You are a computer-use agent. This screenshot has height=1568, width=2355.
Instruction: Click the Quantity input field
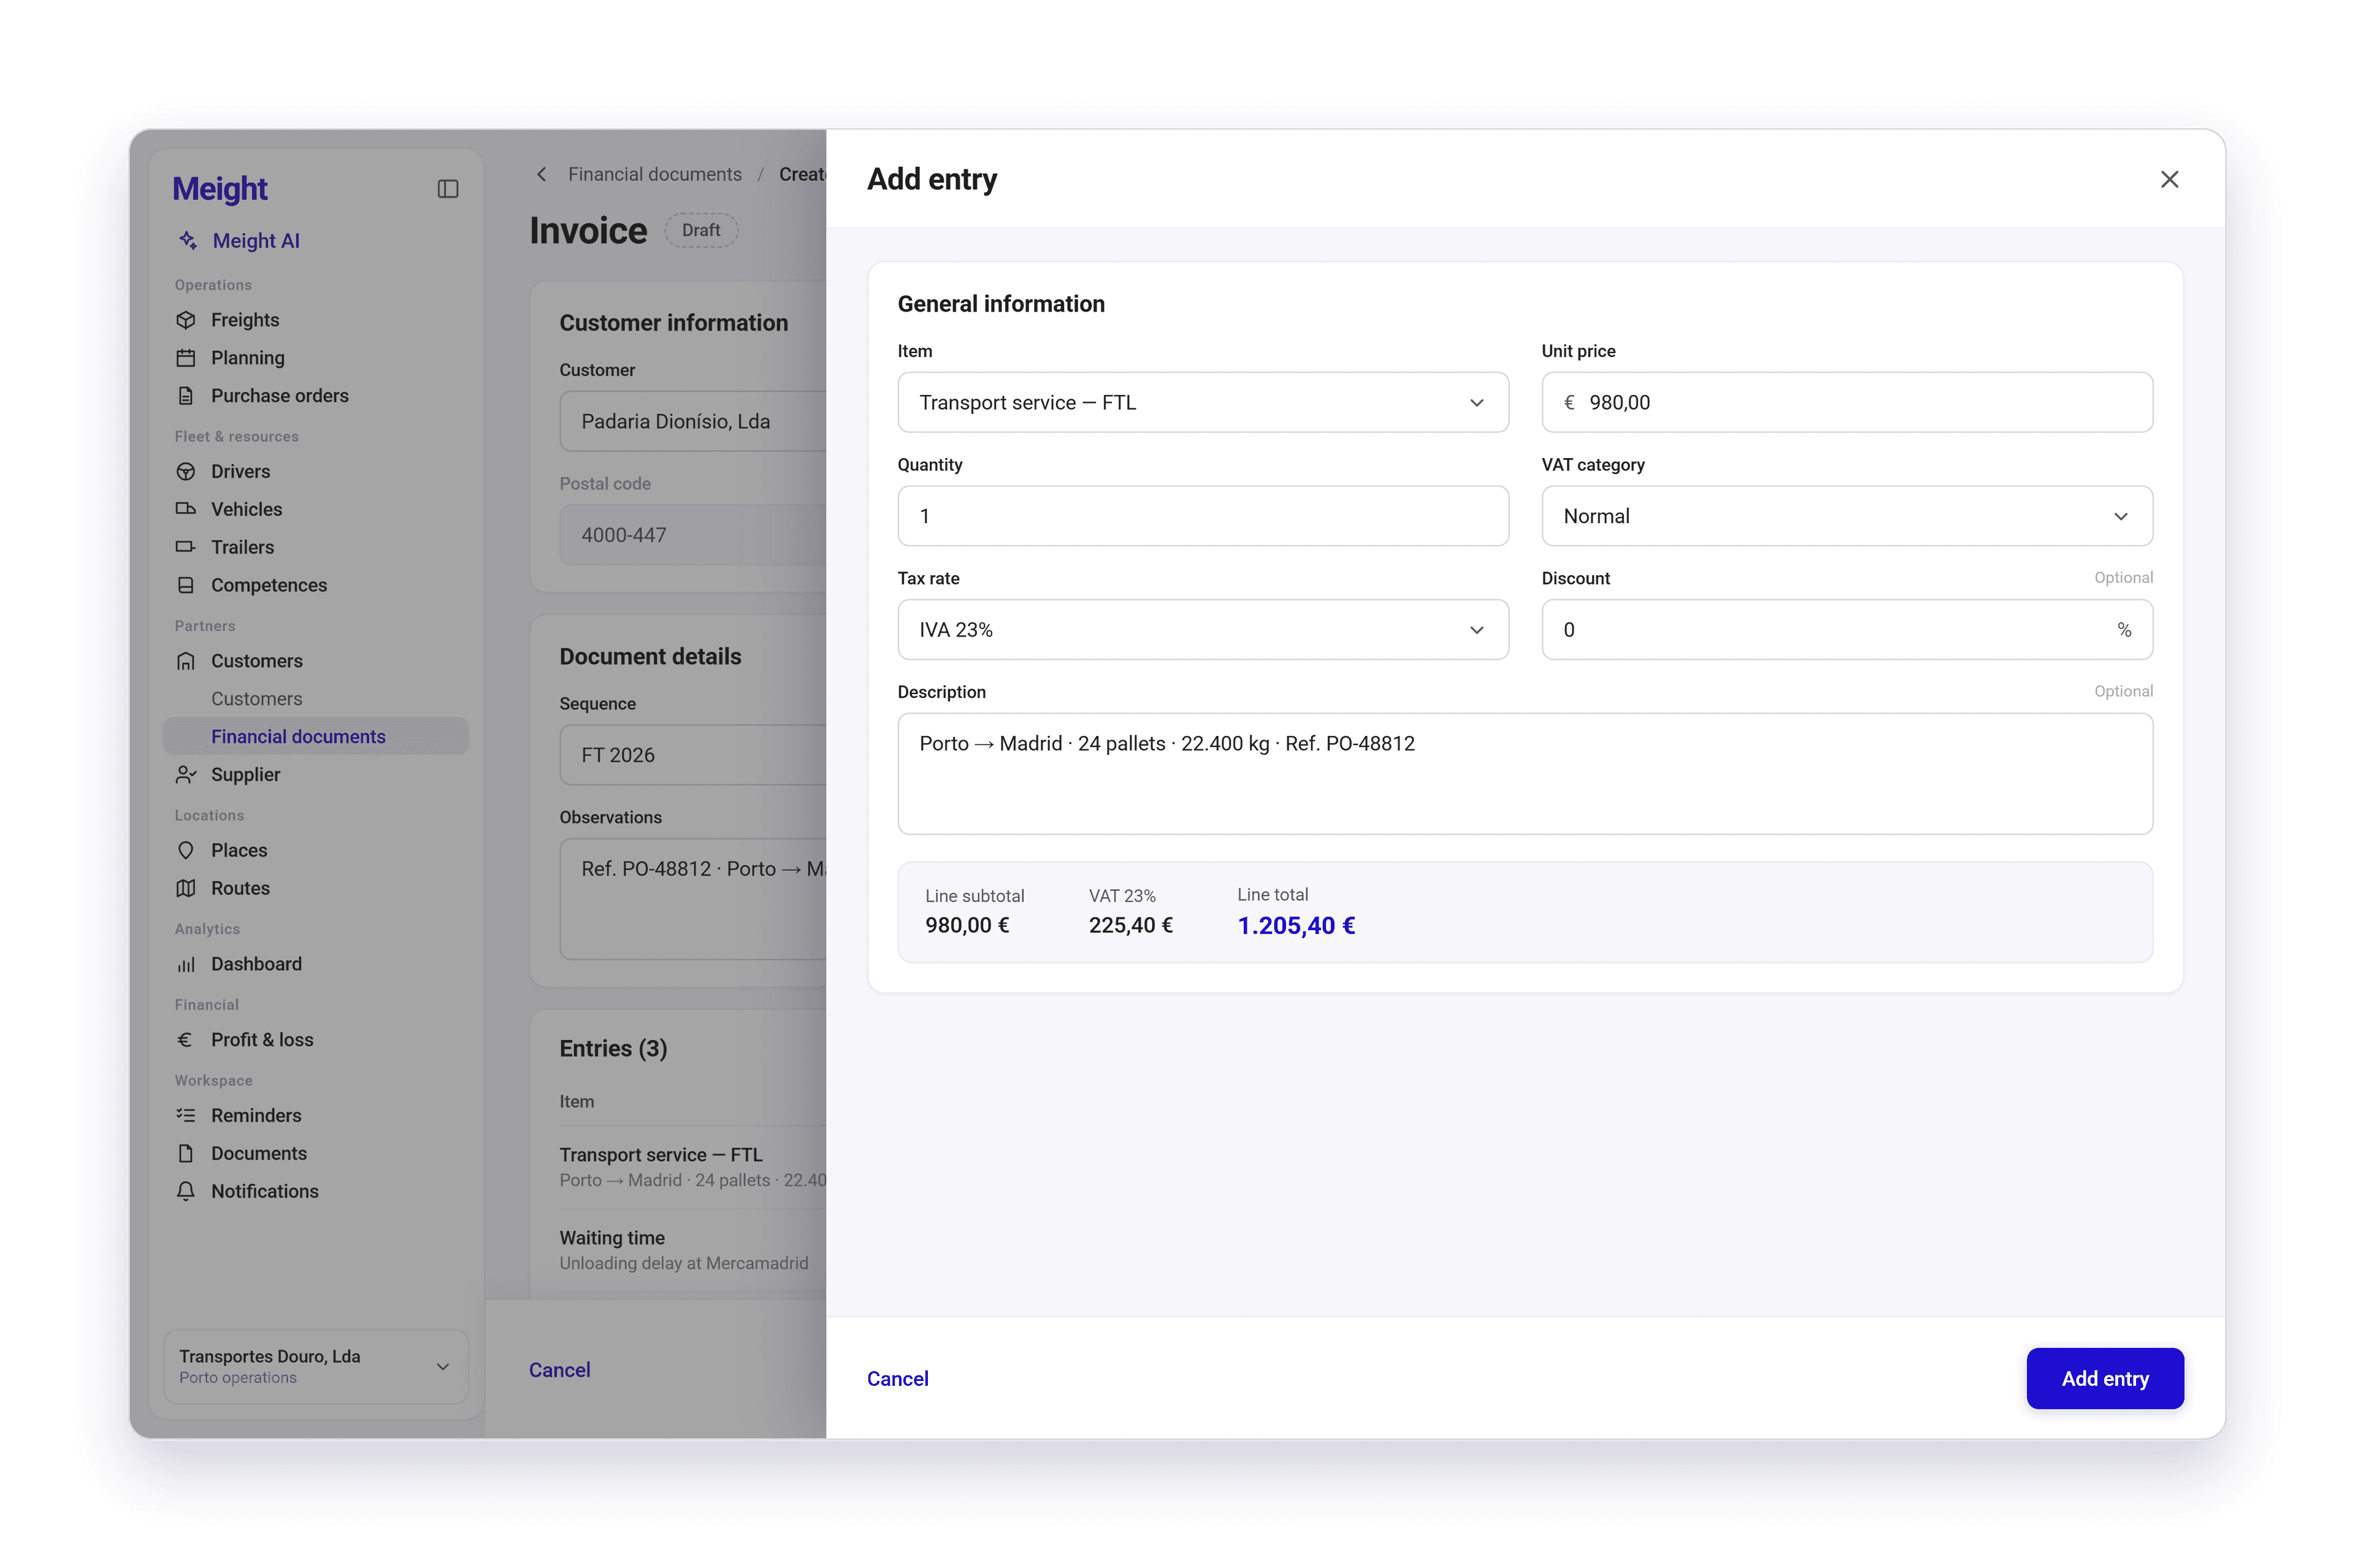point(1202,516)
